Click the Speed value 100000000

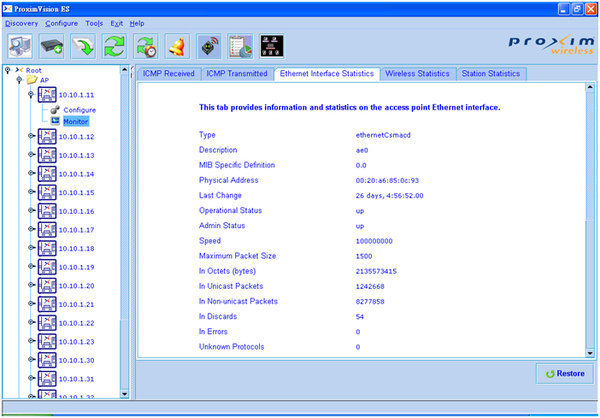pyautogui.click(x=374, y=241)
